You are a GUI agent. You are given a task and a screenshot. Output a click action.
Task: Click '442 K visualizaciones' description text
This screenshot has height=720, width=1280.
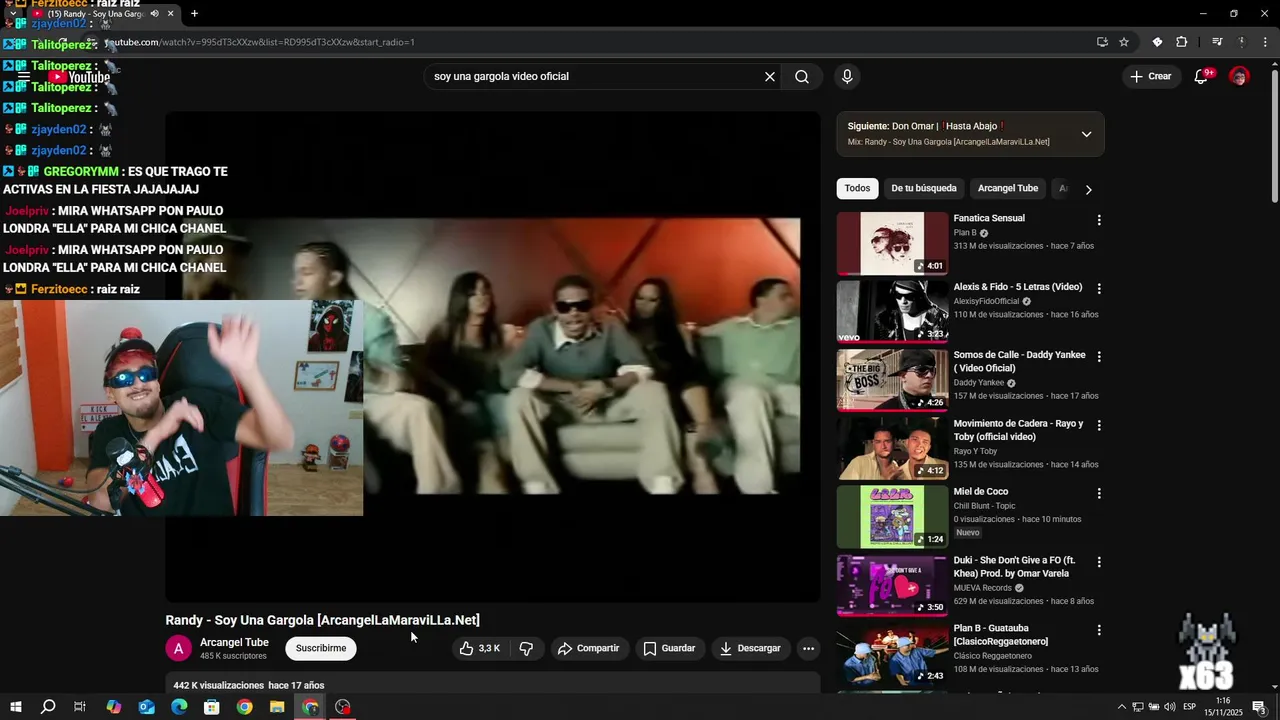[218, 686]
